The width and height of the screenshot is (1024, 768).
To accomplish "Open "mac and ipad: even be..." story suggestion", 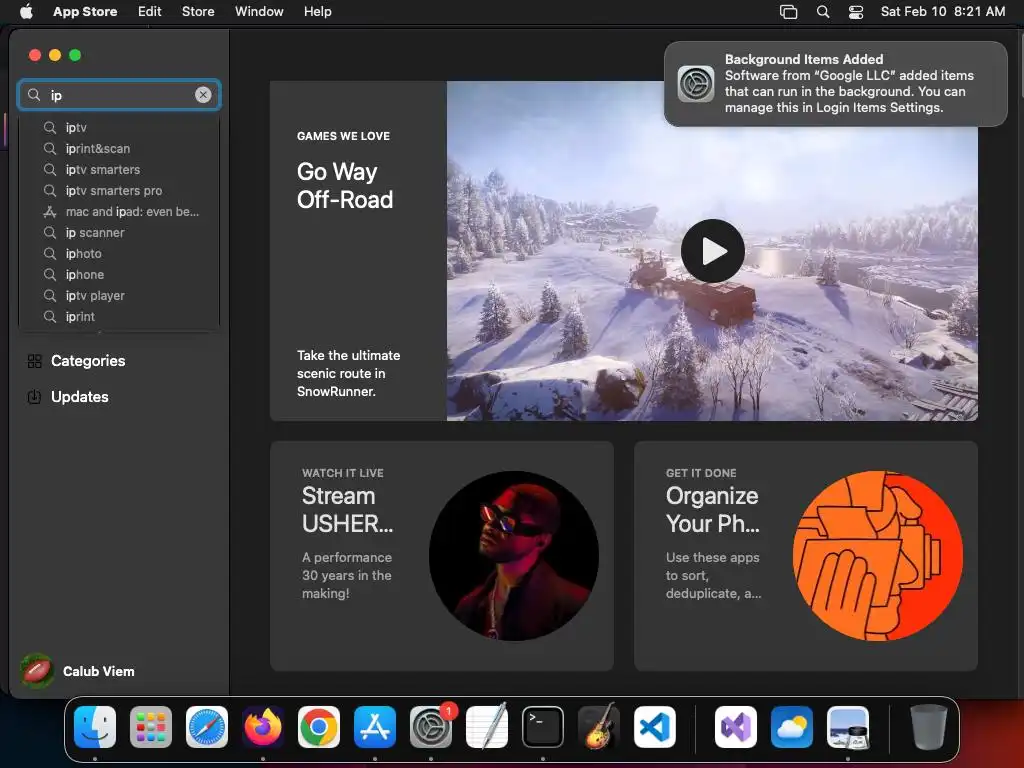I will (119, 212).
